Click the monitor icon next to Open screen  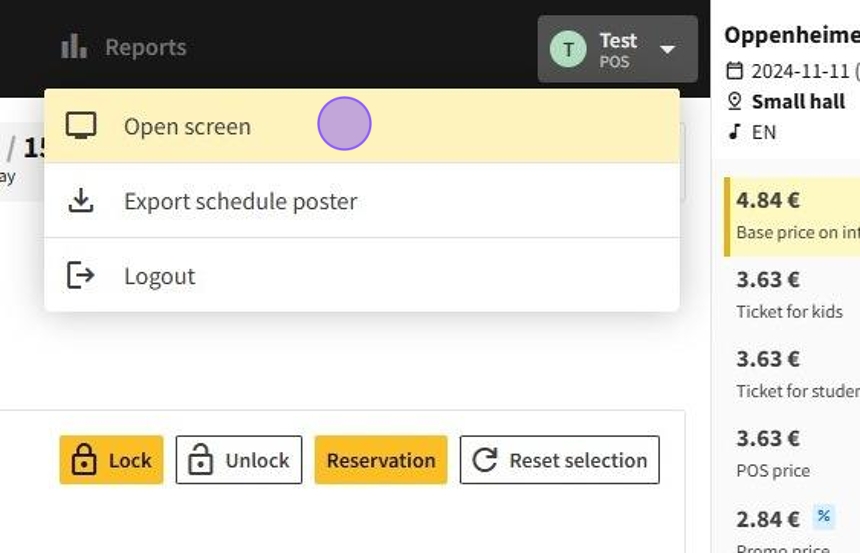click(x=81, y=126)
